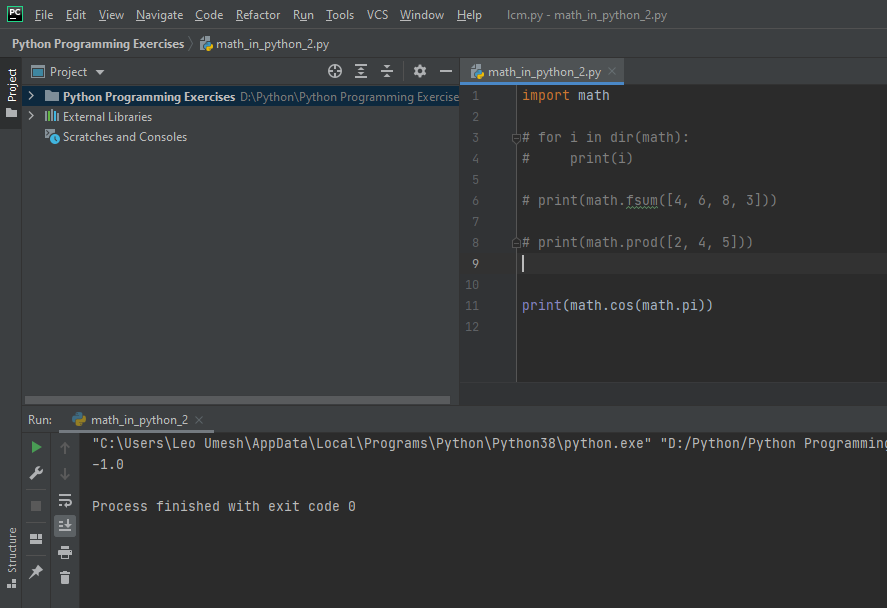Click the External Libraries icon

click(x=52, y=116)
